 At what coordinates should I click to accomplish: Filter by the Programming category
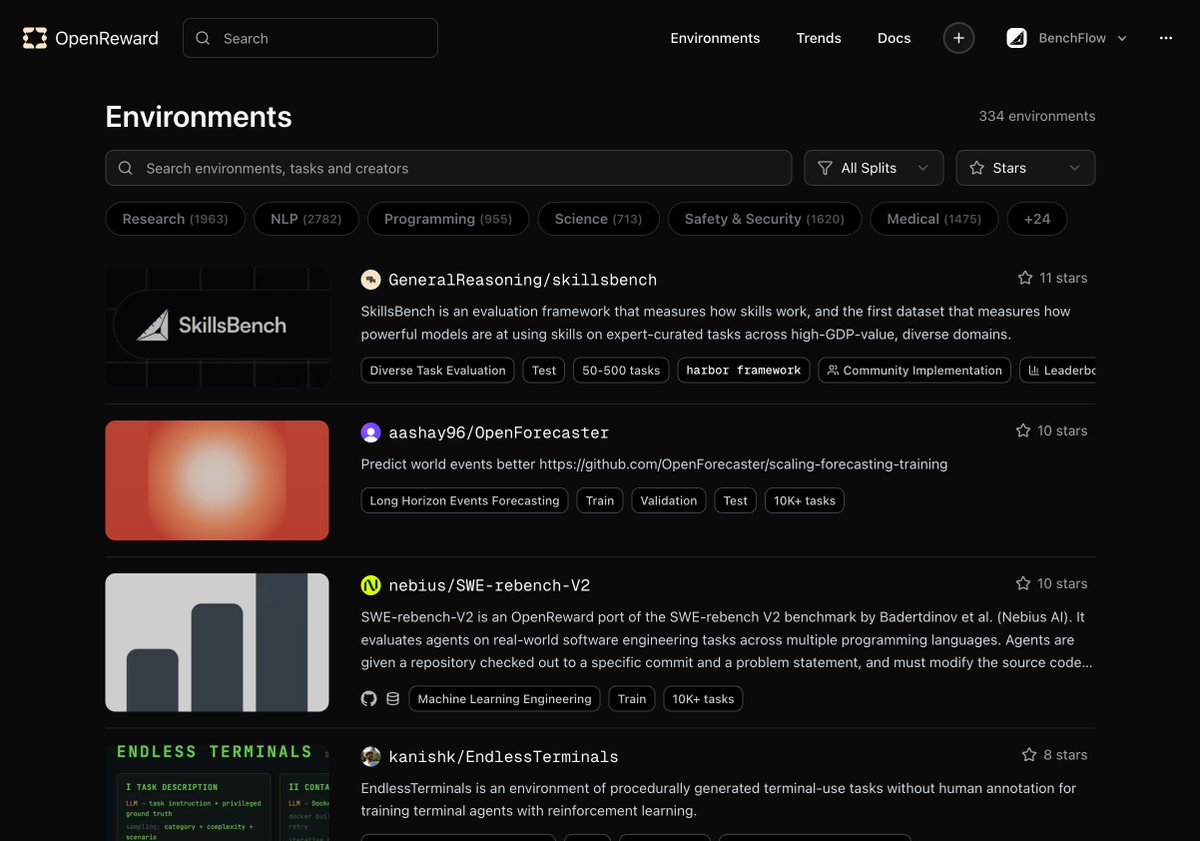448,219
